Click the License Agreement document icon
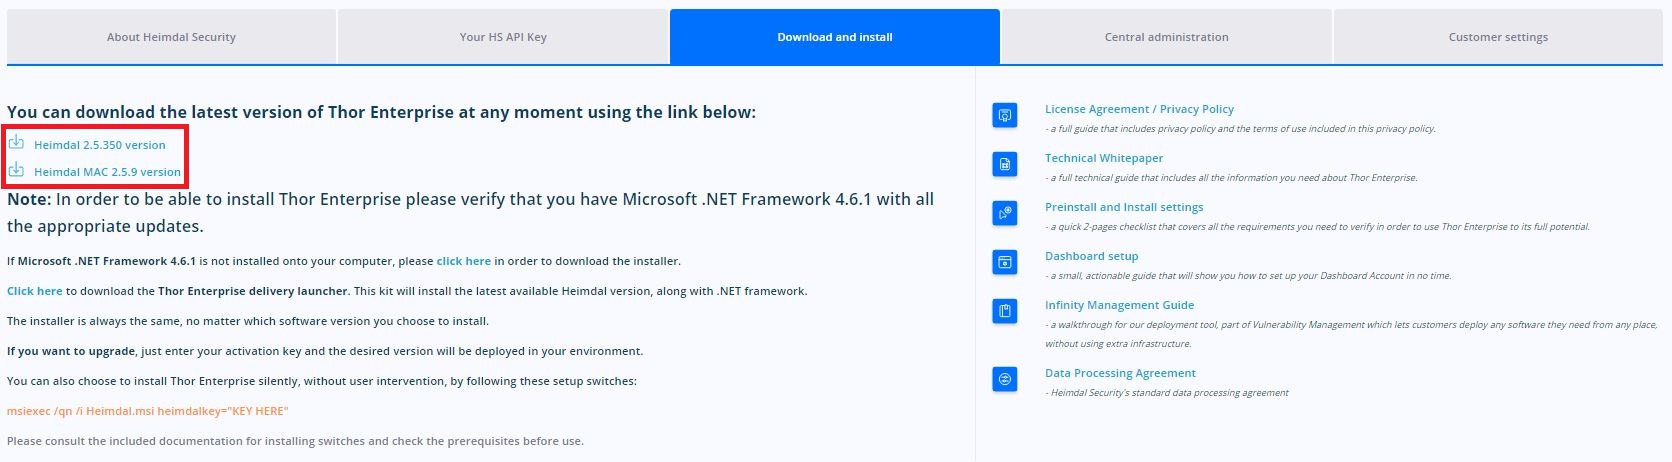This screenshot has width=1672, height=462. pos(1005,115)
